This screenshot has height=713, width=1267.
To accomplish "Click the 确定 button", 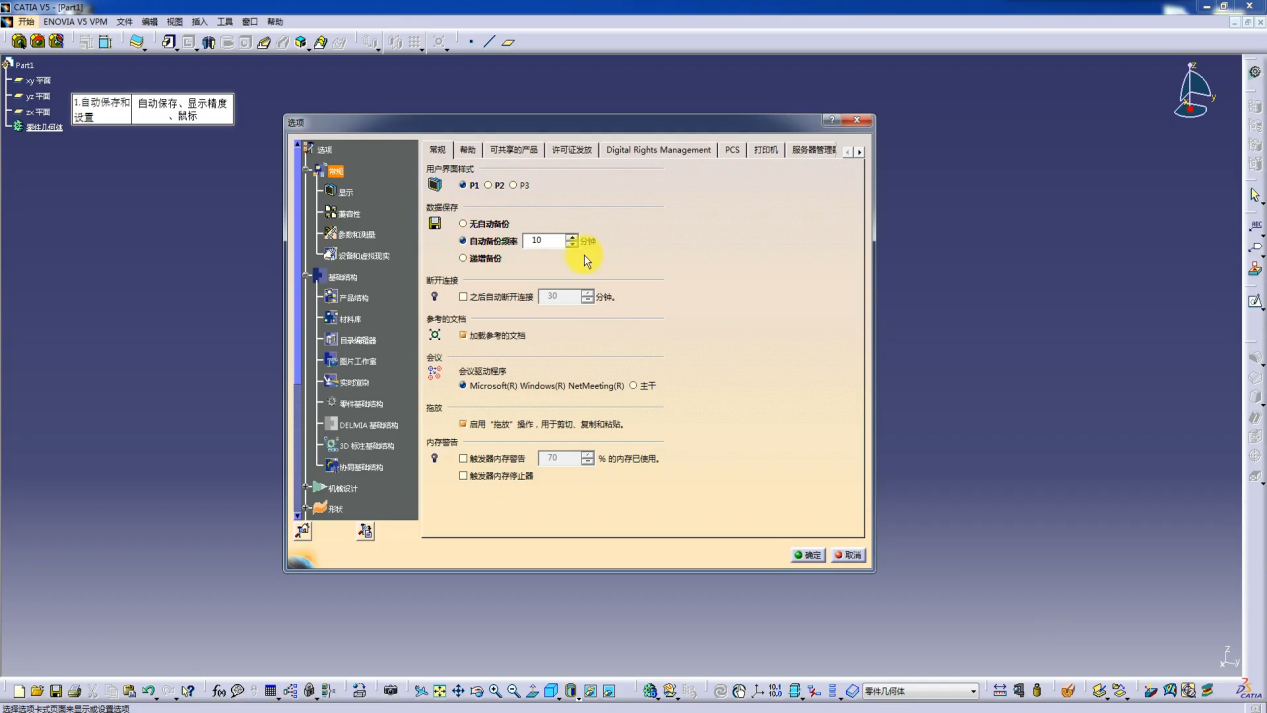I will [808, 555].
